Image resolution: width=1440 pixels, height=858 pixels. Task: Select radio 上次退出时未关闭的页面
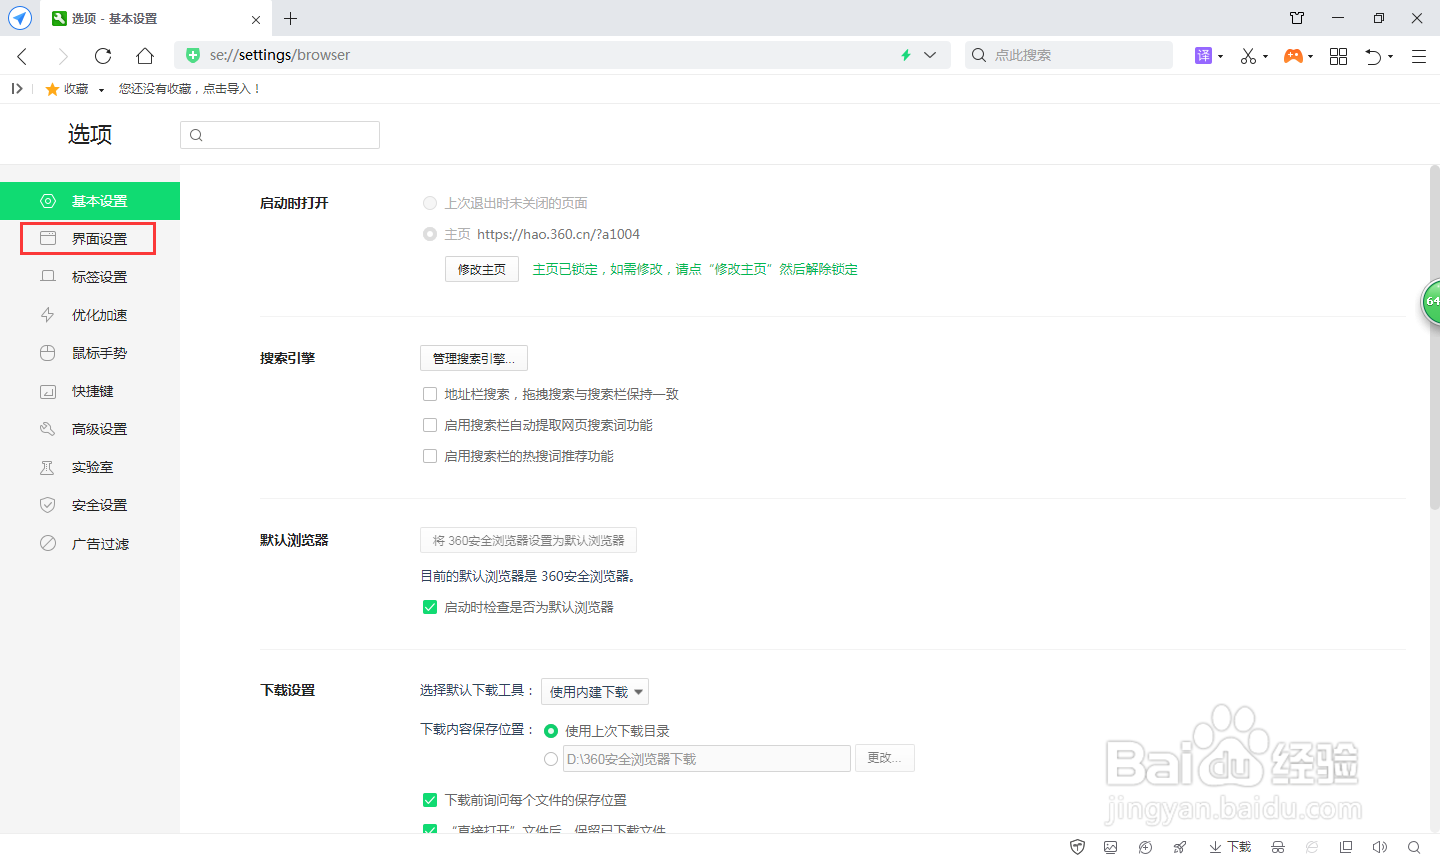pos(430,203)
